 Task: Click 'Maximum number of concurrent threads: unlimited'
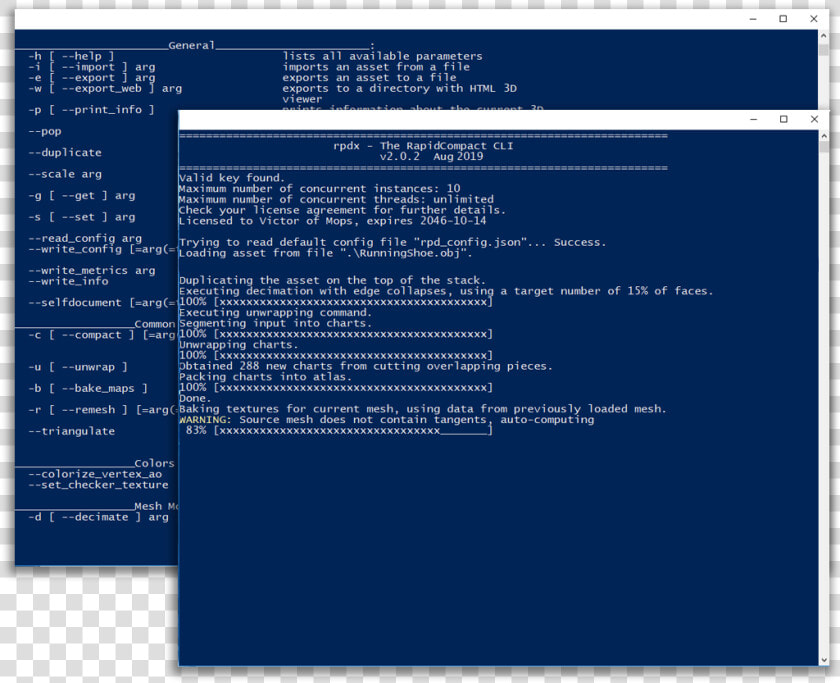pos(336,199)
